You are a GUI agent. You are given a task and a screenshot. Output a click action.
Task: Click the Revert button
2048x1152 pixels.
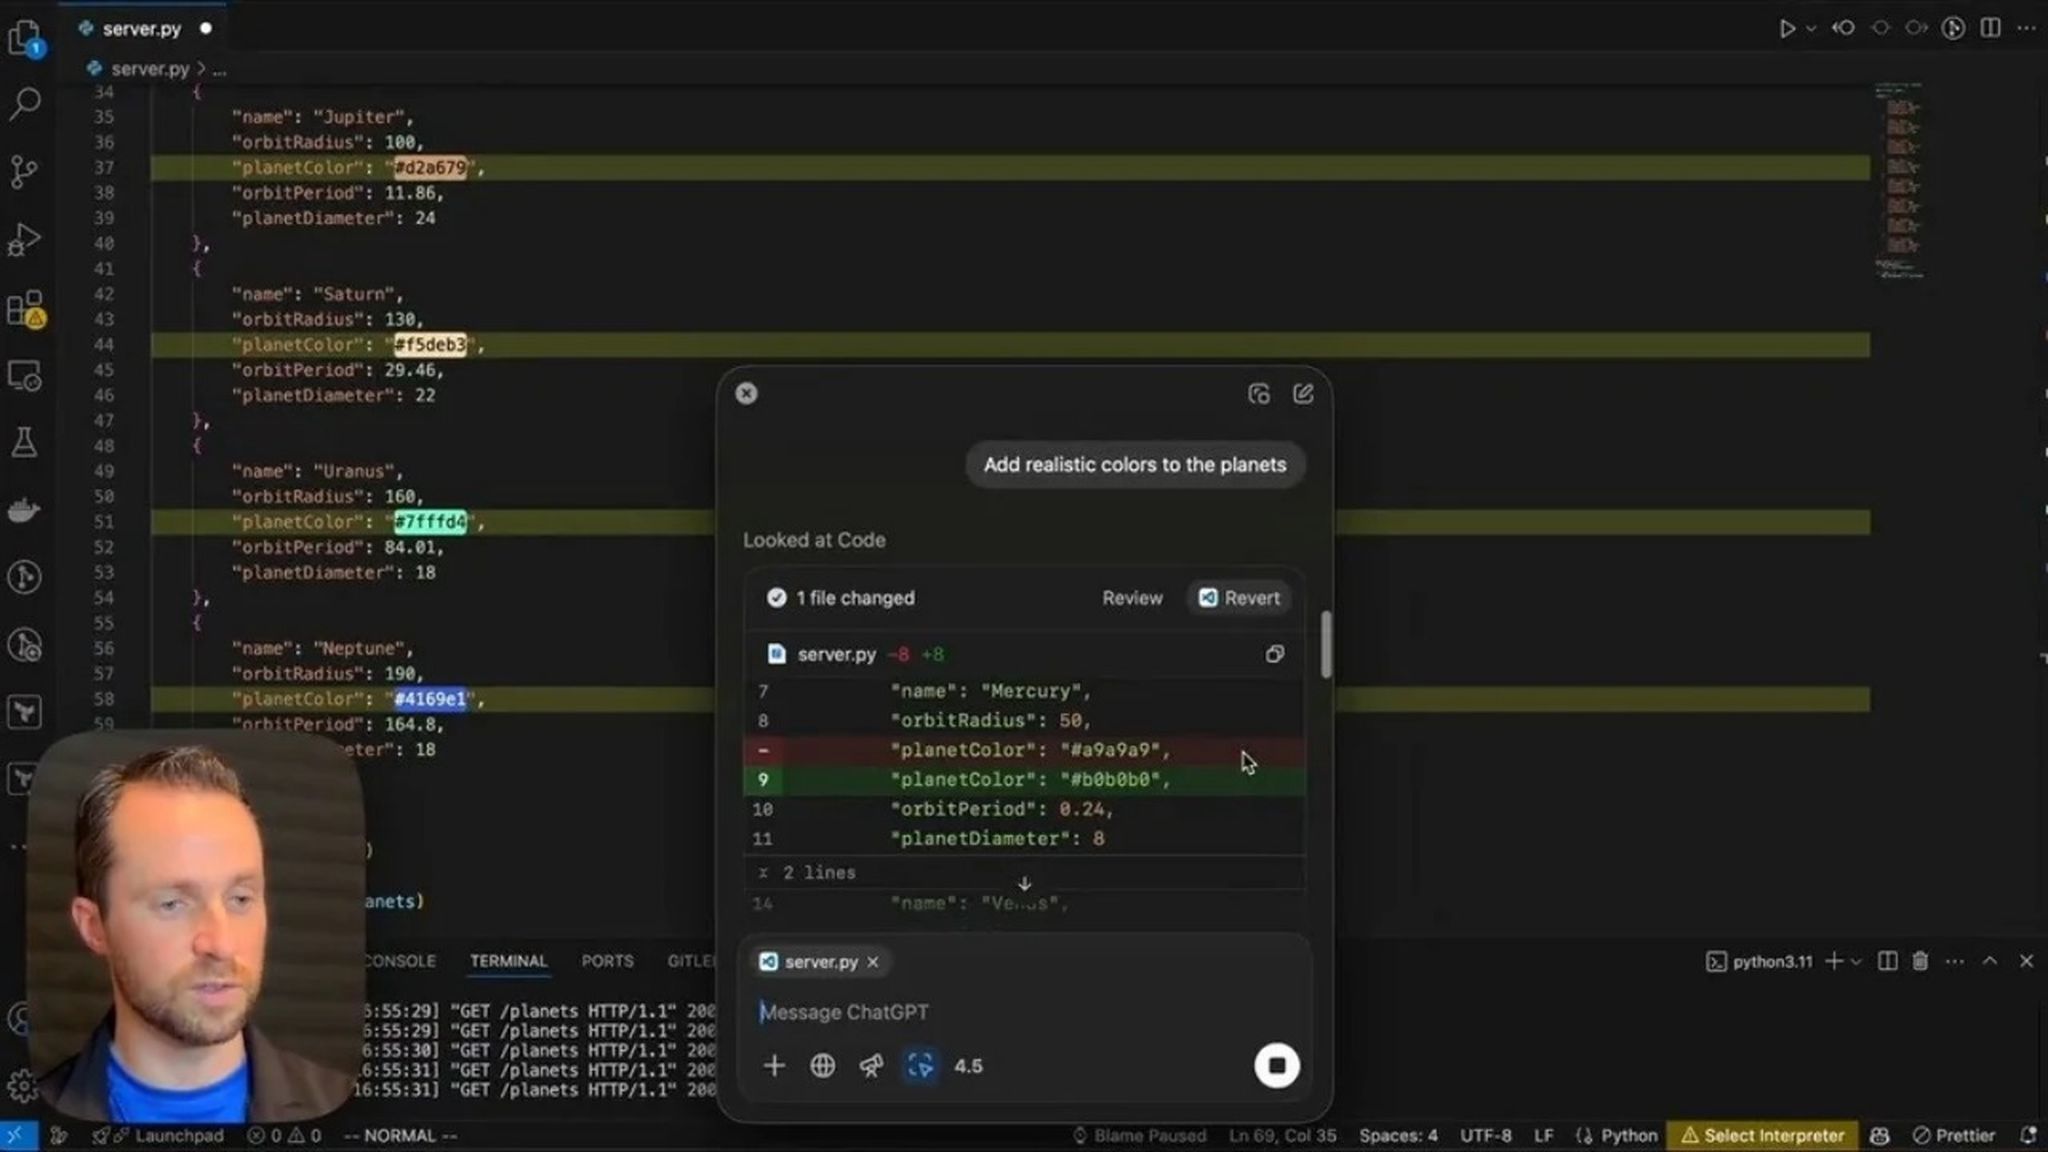click(x=1239, y=598)
